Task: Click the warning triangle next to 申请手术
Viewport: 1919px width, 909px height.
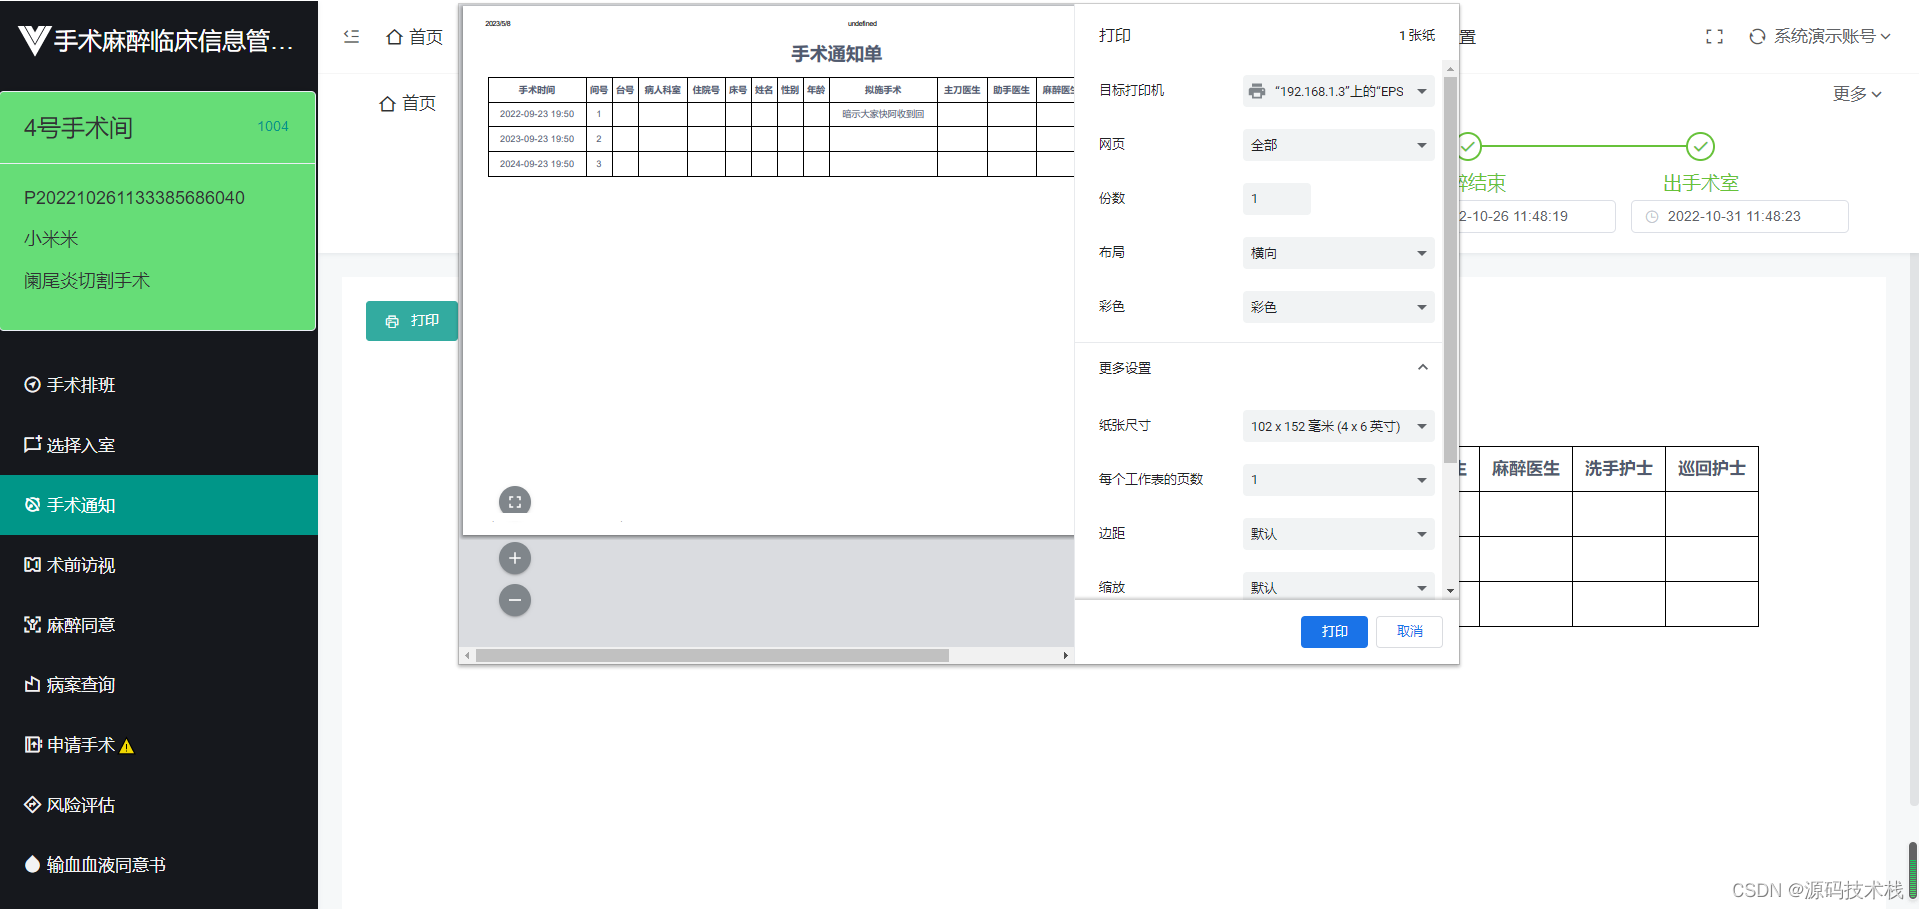Action: click(x=127, y=746)
